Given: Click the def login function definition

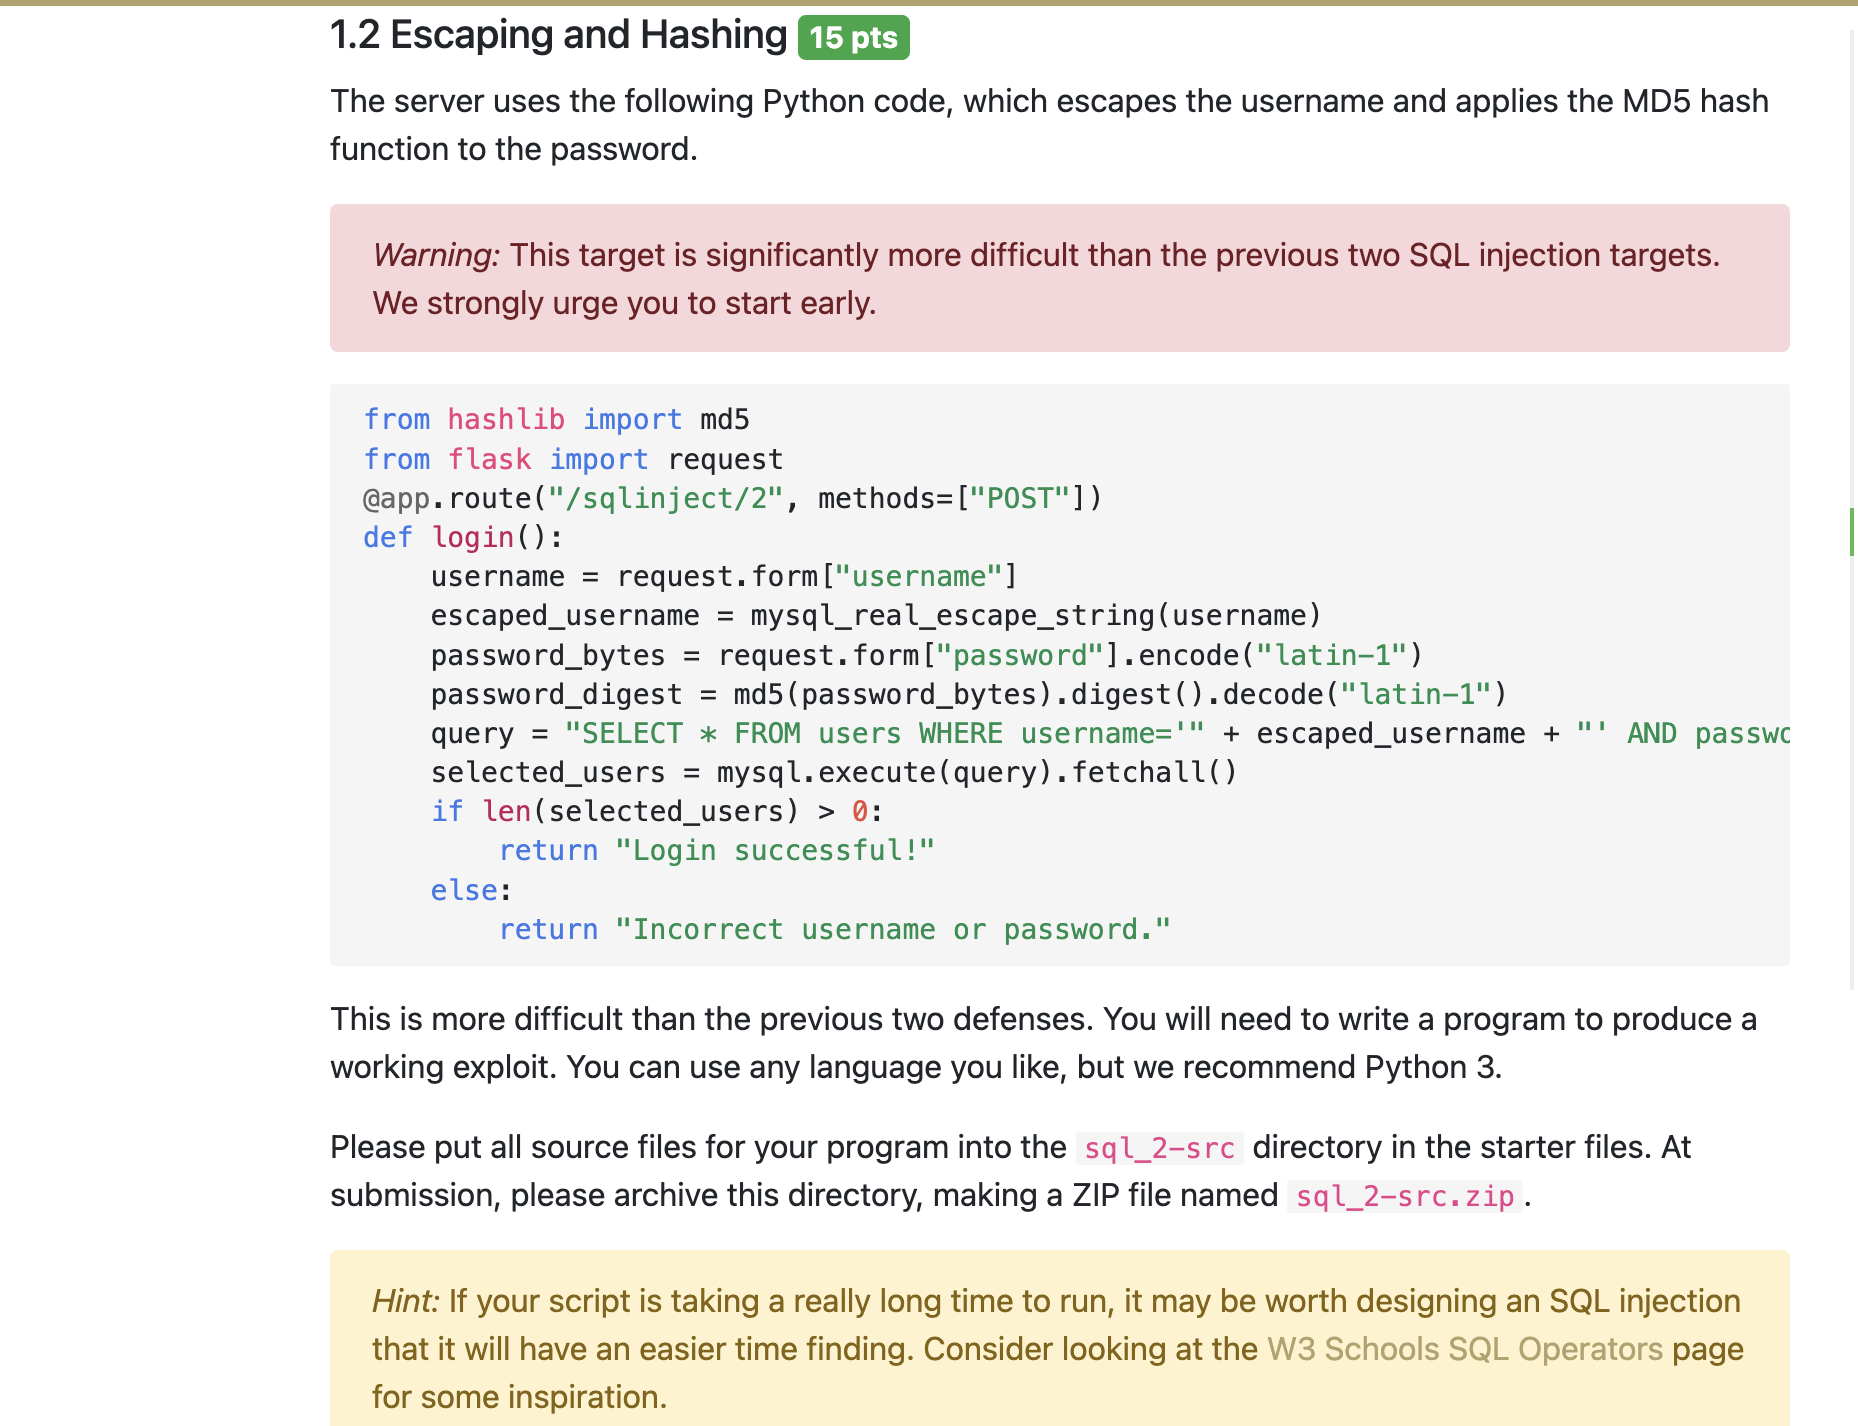Looking at the screenshot, I should pyautogui.click(x=462, y=537).
